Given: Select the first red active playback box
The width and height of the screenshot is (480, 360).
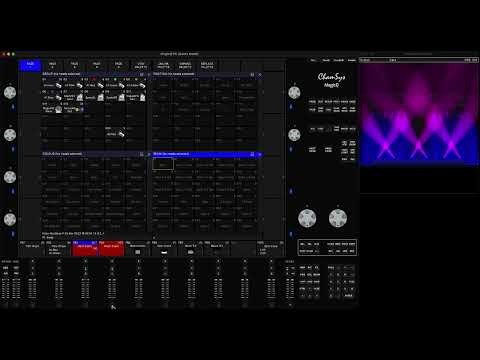Looking at the screenshot, I should click(85, 249).
